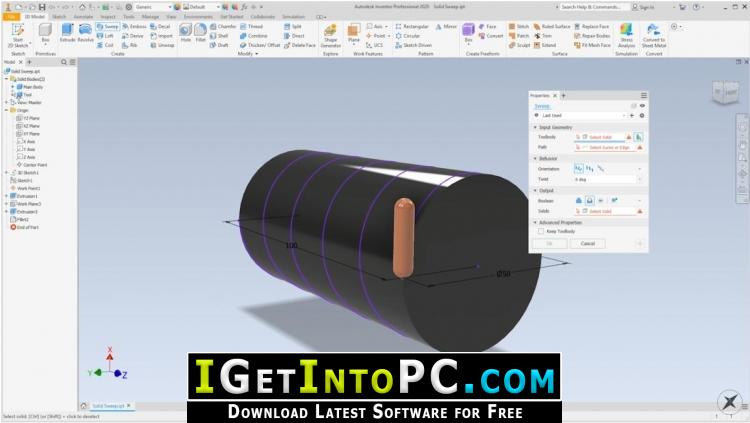750x423 pixels.
Task: Click the Save icon in quick access toolbar
Action: click(42, 7)
